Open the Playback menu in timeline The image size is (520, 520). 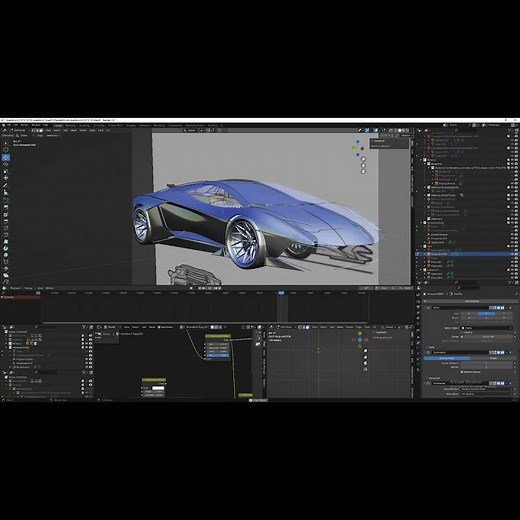pos(15,288)
